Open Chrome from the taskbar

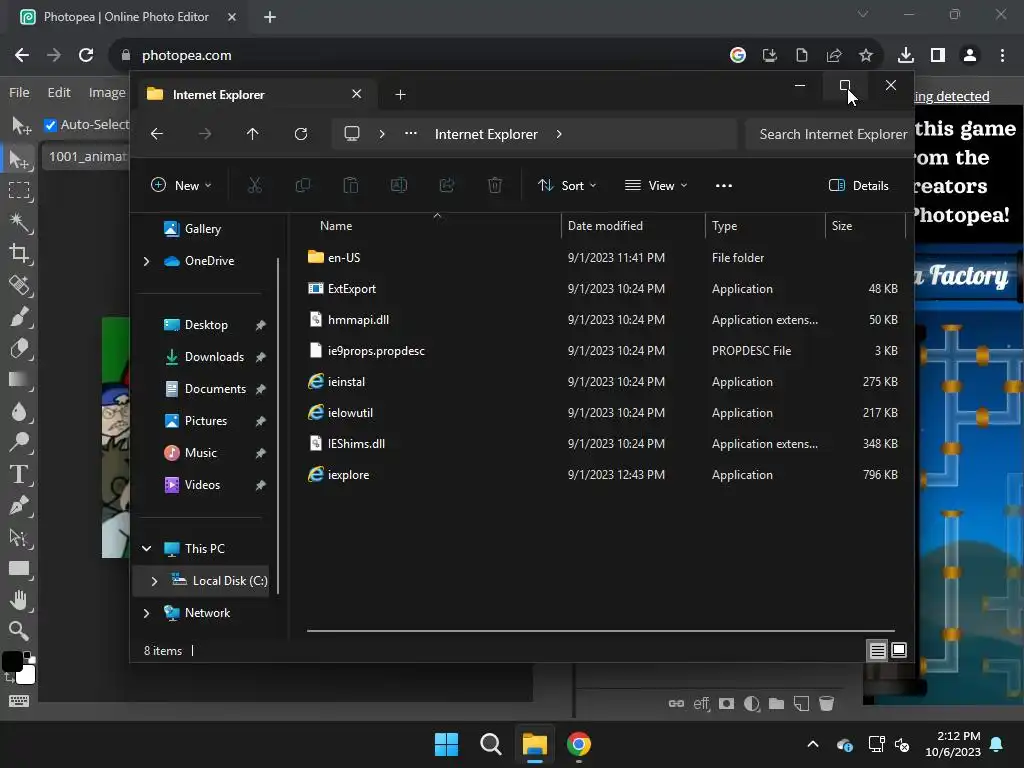579,744
